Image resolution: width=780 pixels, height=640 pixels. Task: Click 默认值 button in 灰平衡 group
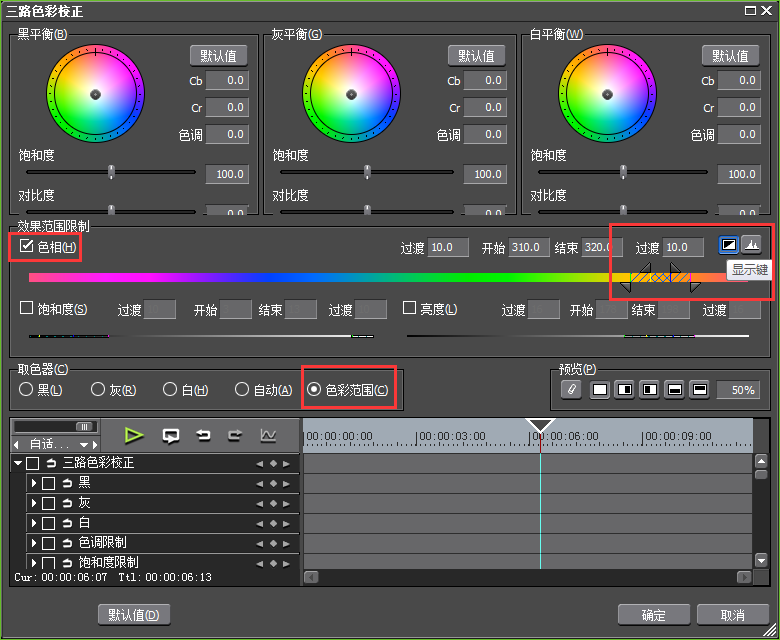coord(476,56)
